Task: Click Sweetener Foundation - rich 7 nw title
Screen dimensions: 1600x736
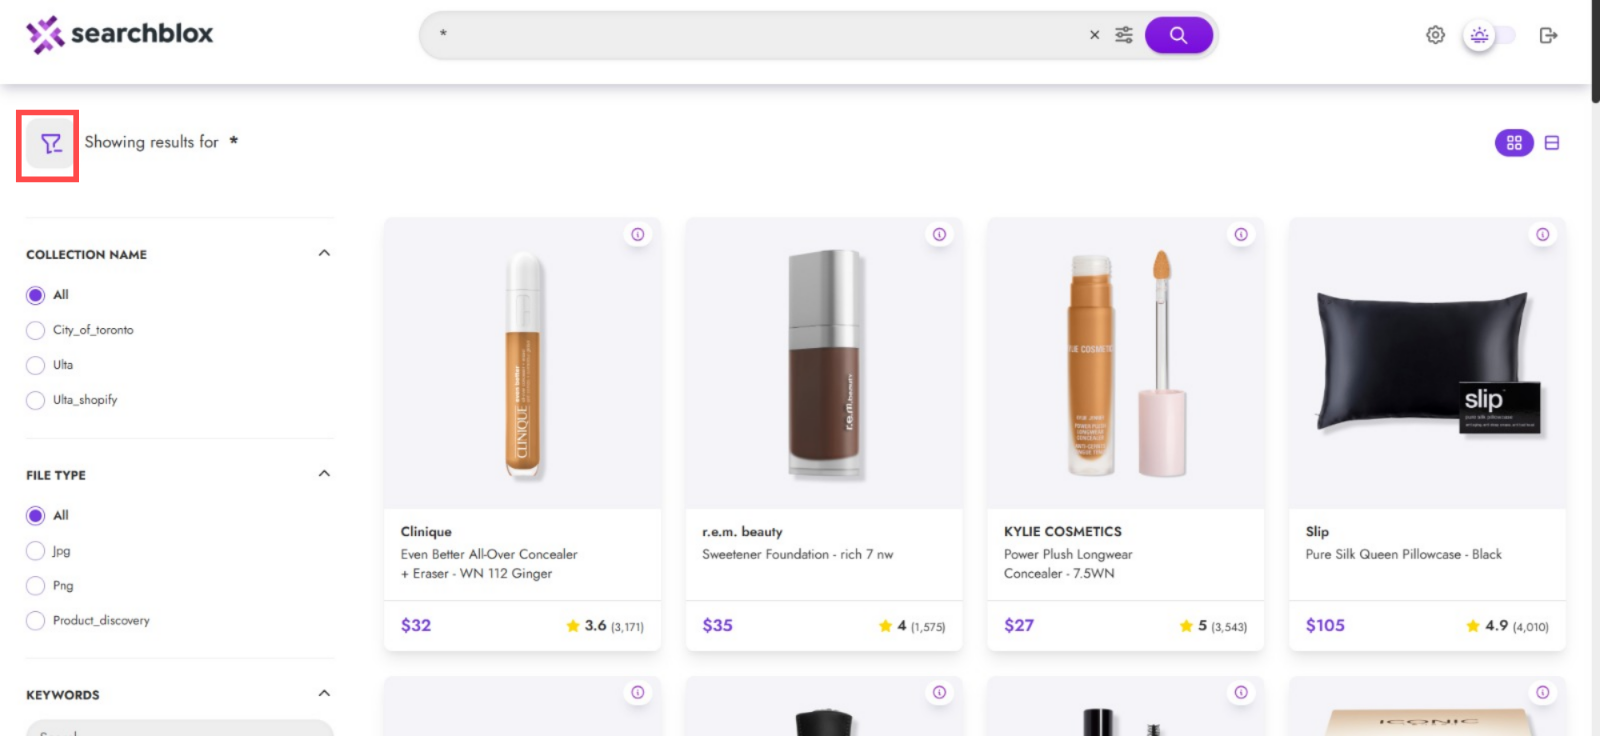Action: coord(798,554)
